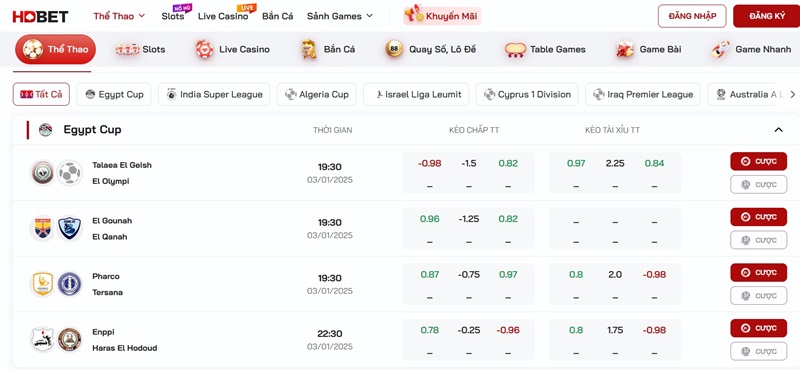Click the Game Bài cards icon

pyautogui.click(x=625, y=50)
